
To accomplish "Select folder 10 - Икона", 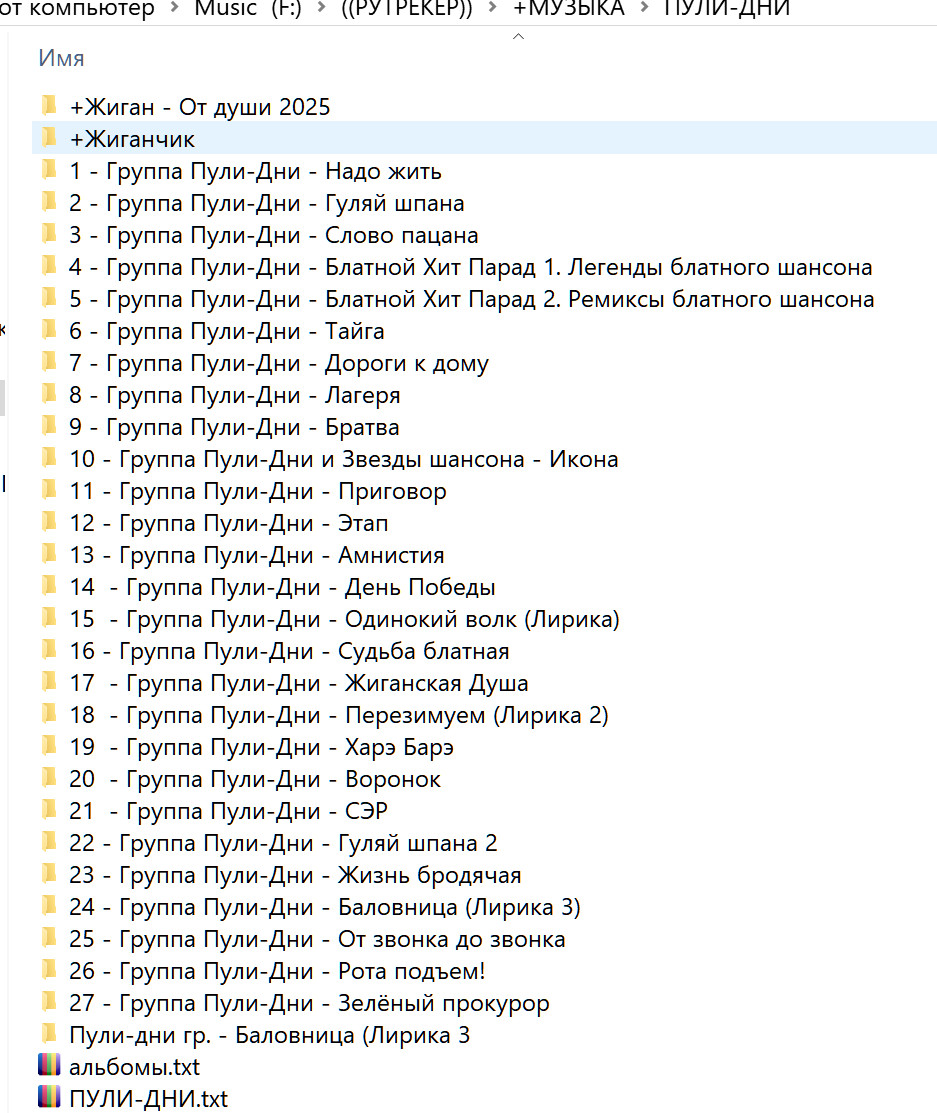I will click(343, 459).
